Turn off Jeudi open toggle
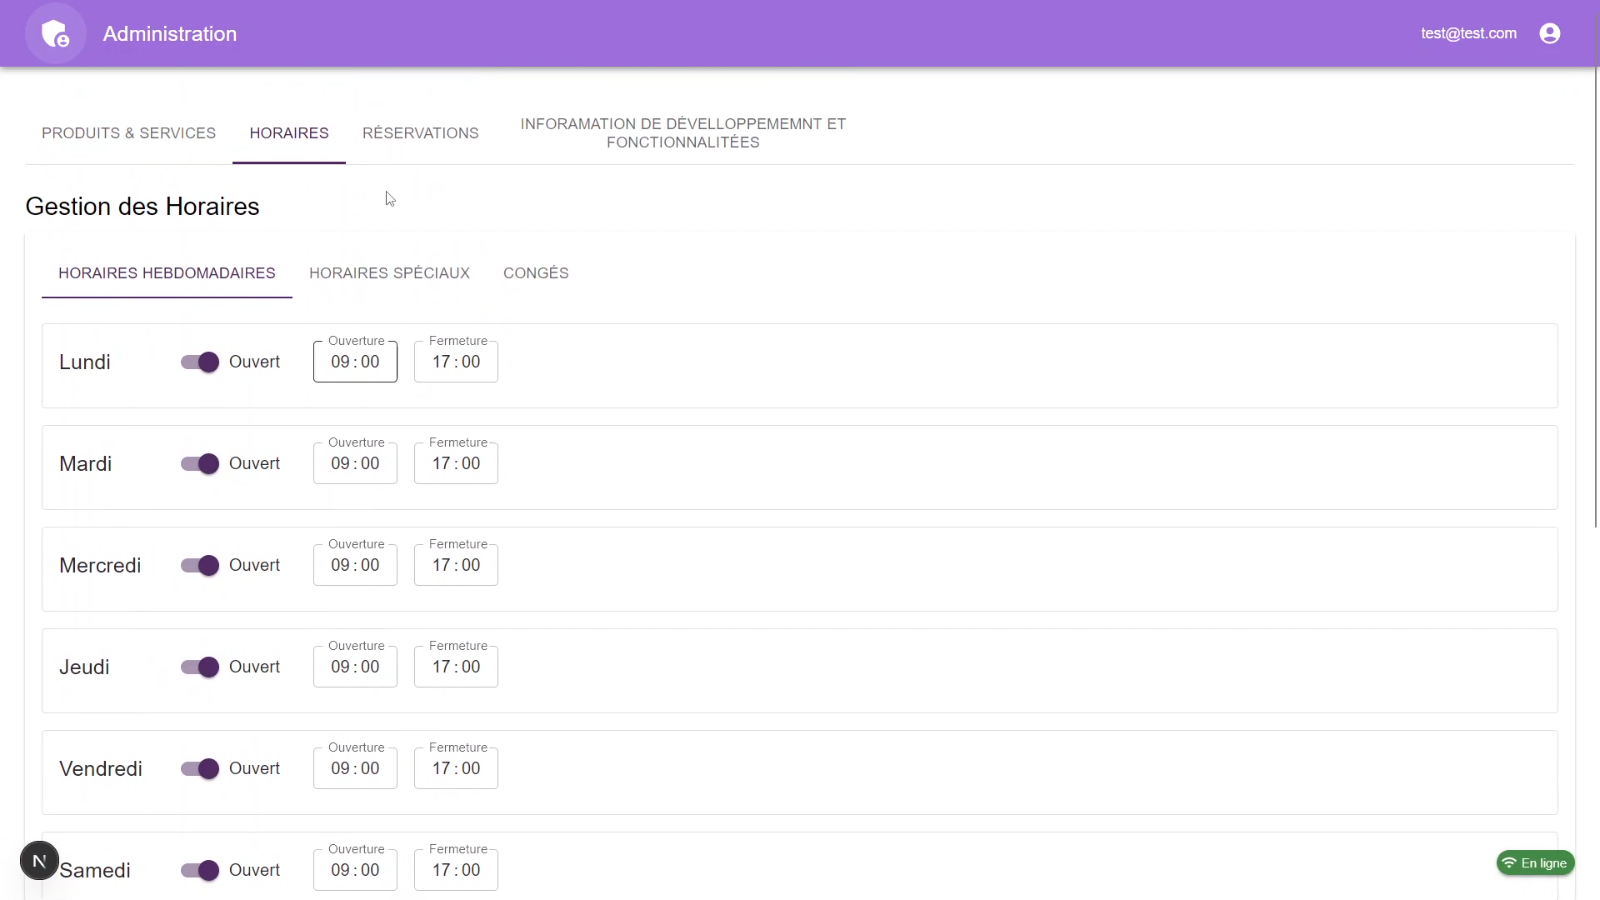This screenshot has height=900, width=1600. tap(200, 667)
